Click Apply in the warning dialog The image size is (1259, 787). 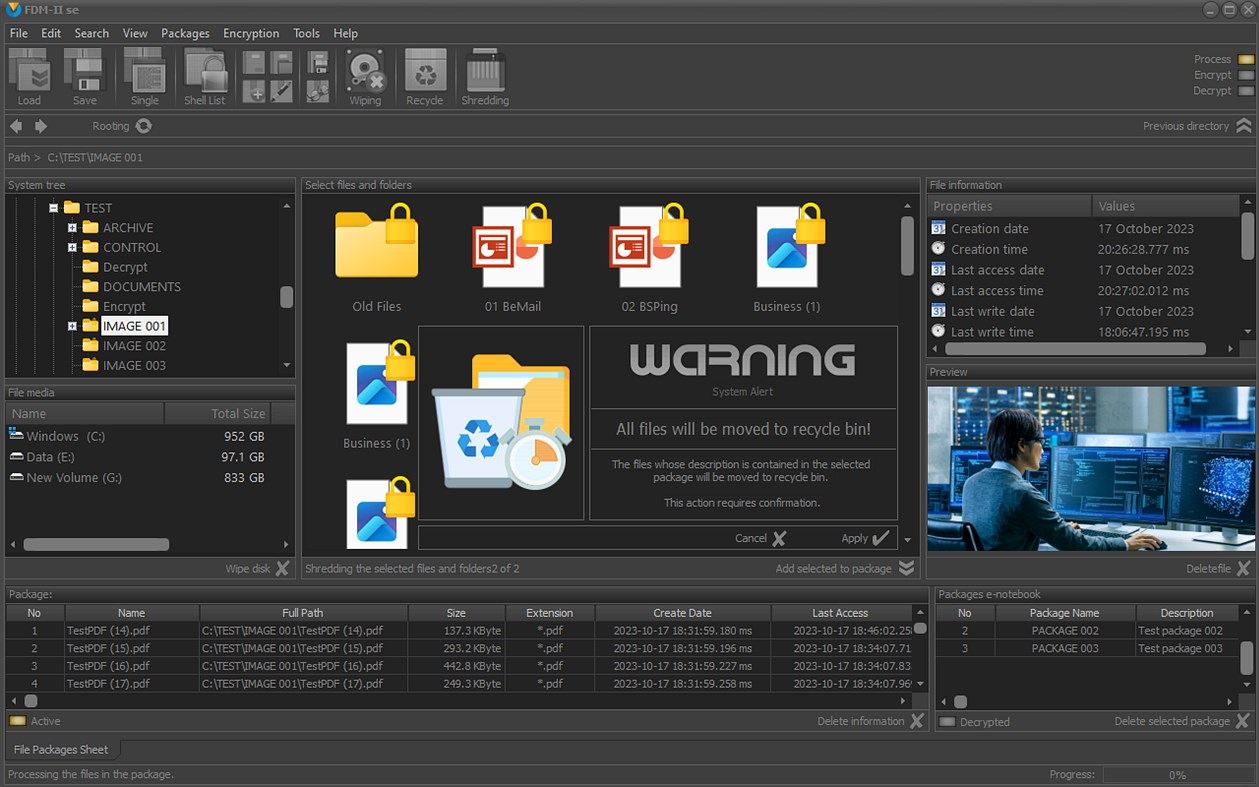865,538
